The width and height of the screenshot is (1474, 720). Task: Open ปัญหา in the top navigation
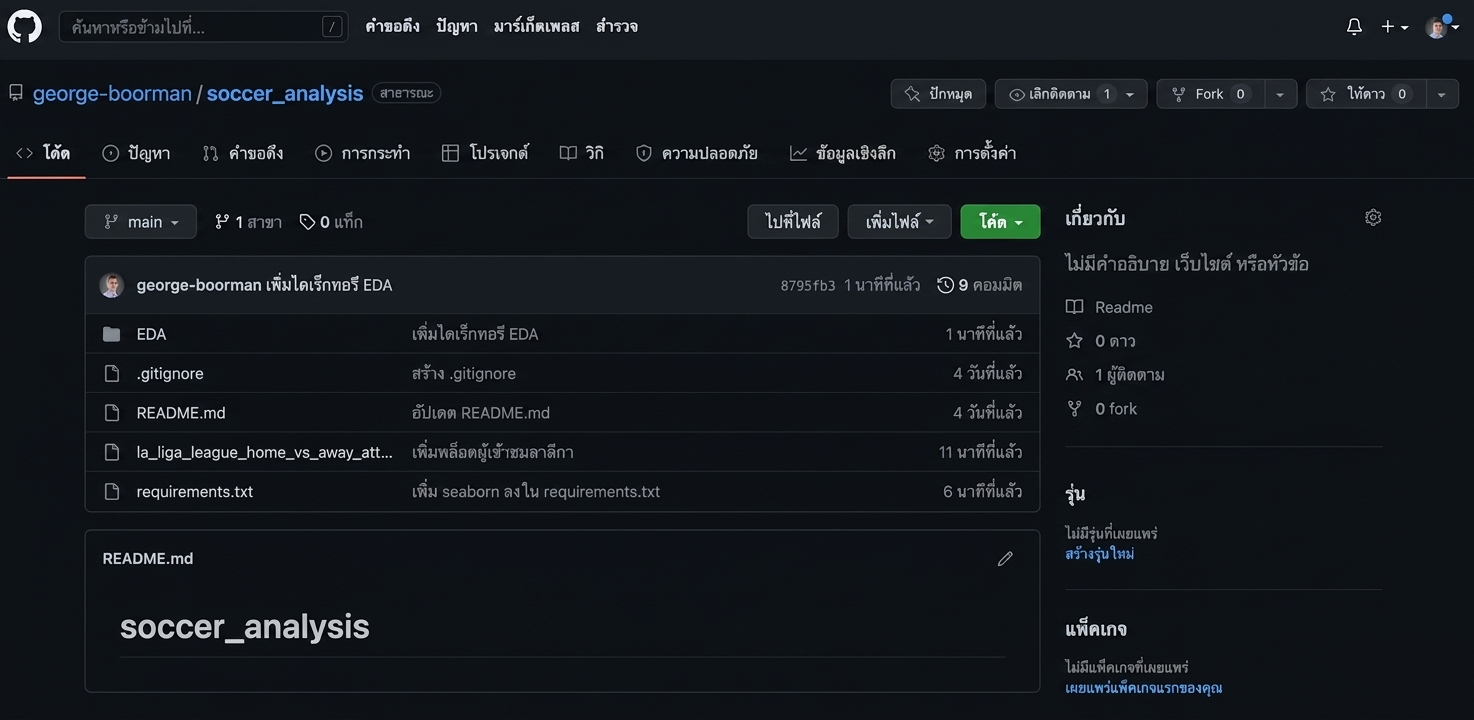(457, 26)
